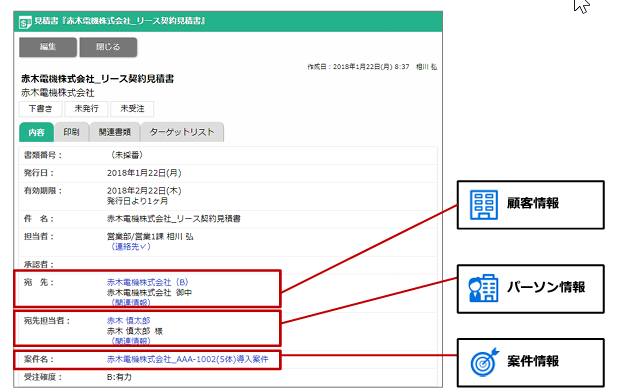Click the B:有力 order probability value
This screenshot has width=640, height=392.
(x=119, y=377)
